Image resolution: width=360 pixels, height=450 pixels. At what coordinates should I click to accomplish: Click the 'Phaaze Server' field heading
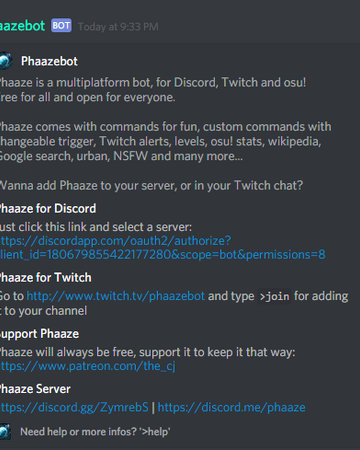35,389
